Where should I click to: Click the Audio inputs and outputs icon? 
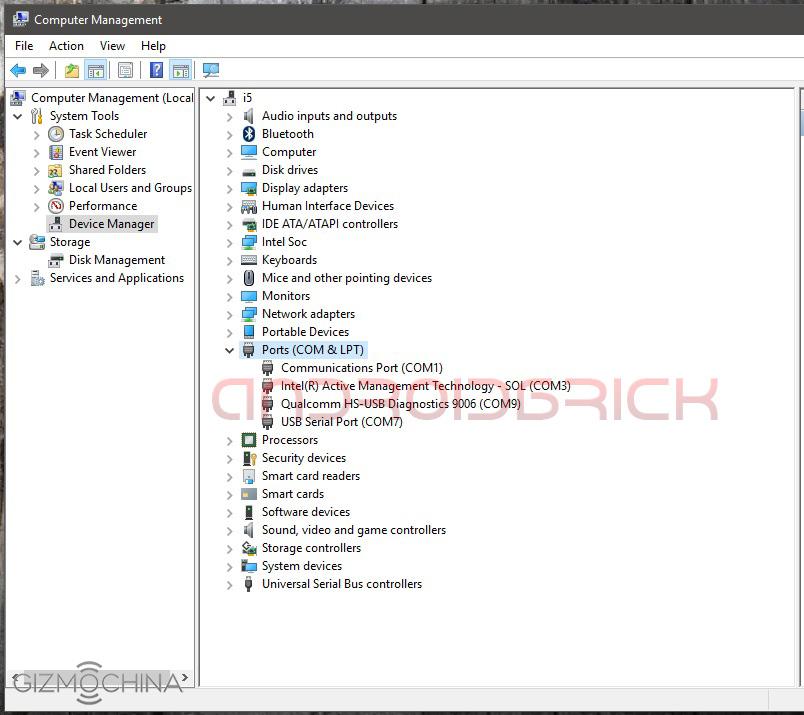coord(249,116)
